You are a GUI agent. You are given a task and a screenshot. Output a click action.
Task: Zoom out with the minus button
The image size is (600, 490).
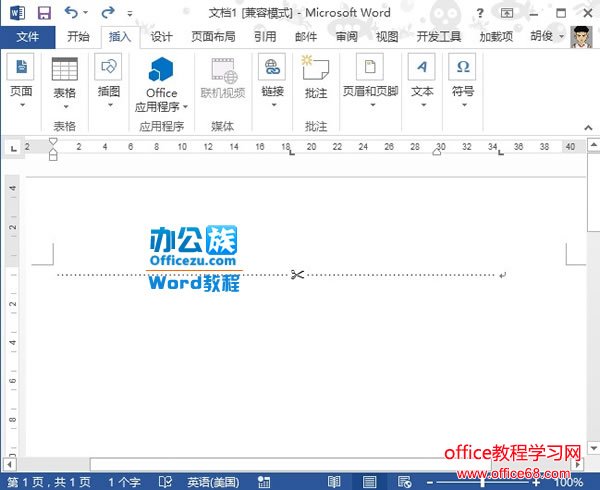click(430, 482)
